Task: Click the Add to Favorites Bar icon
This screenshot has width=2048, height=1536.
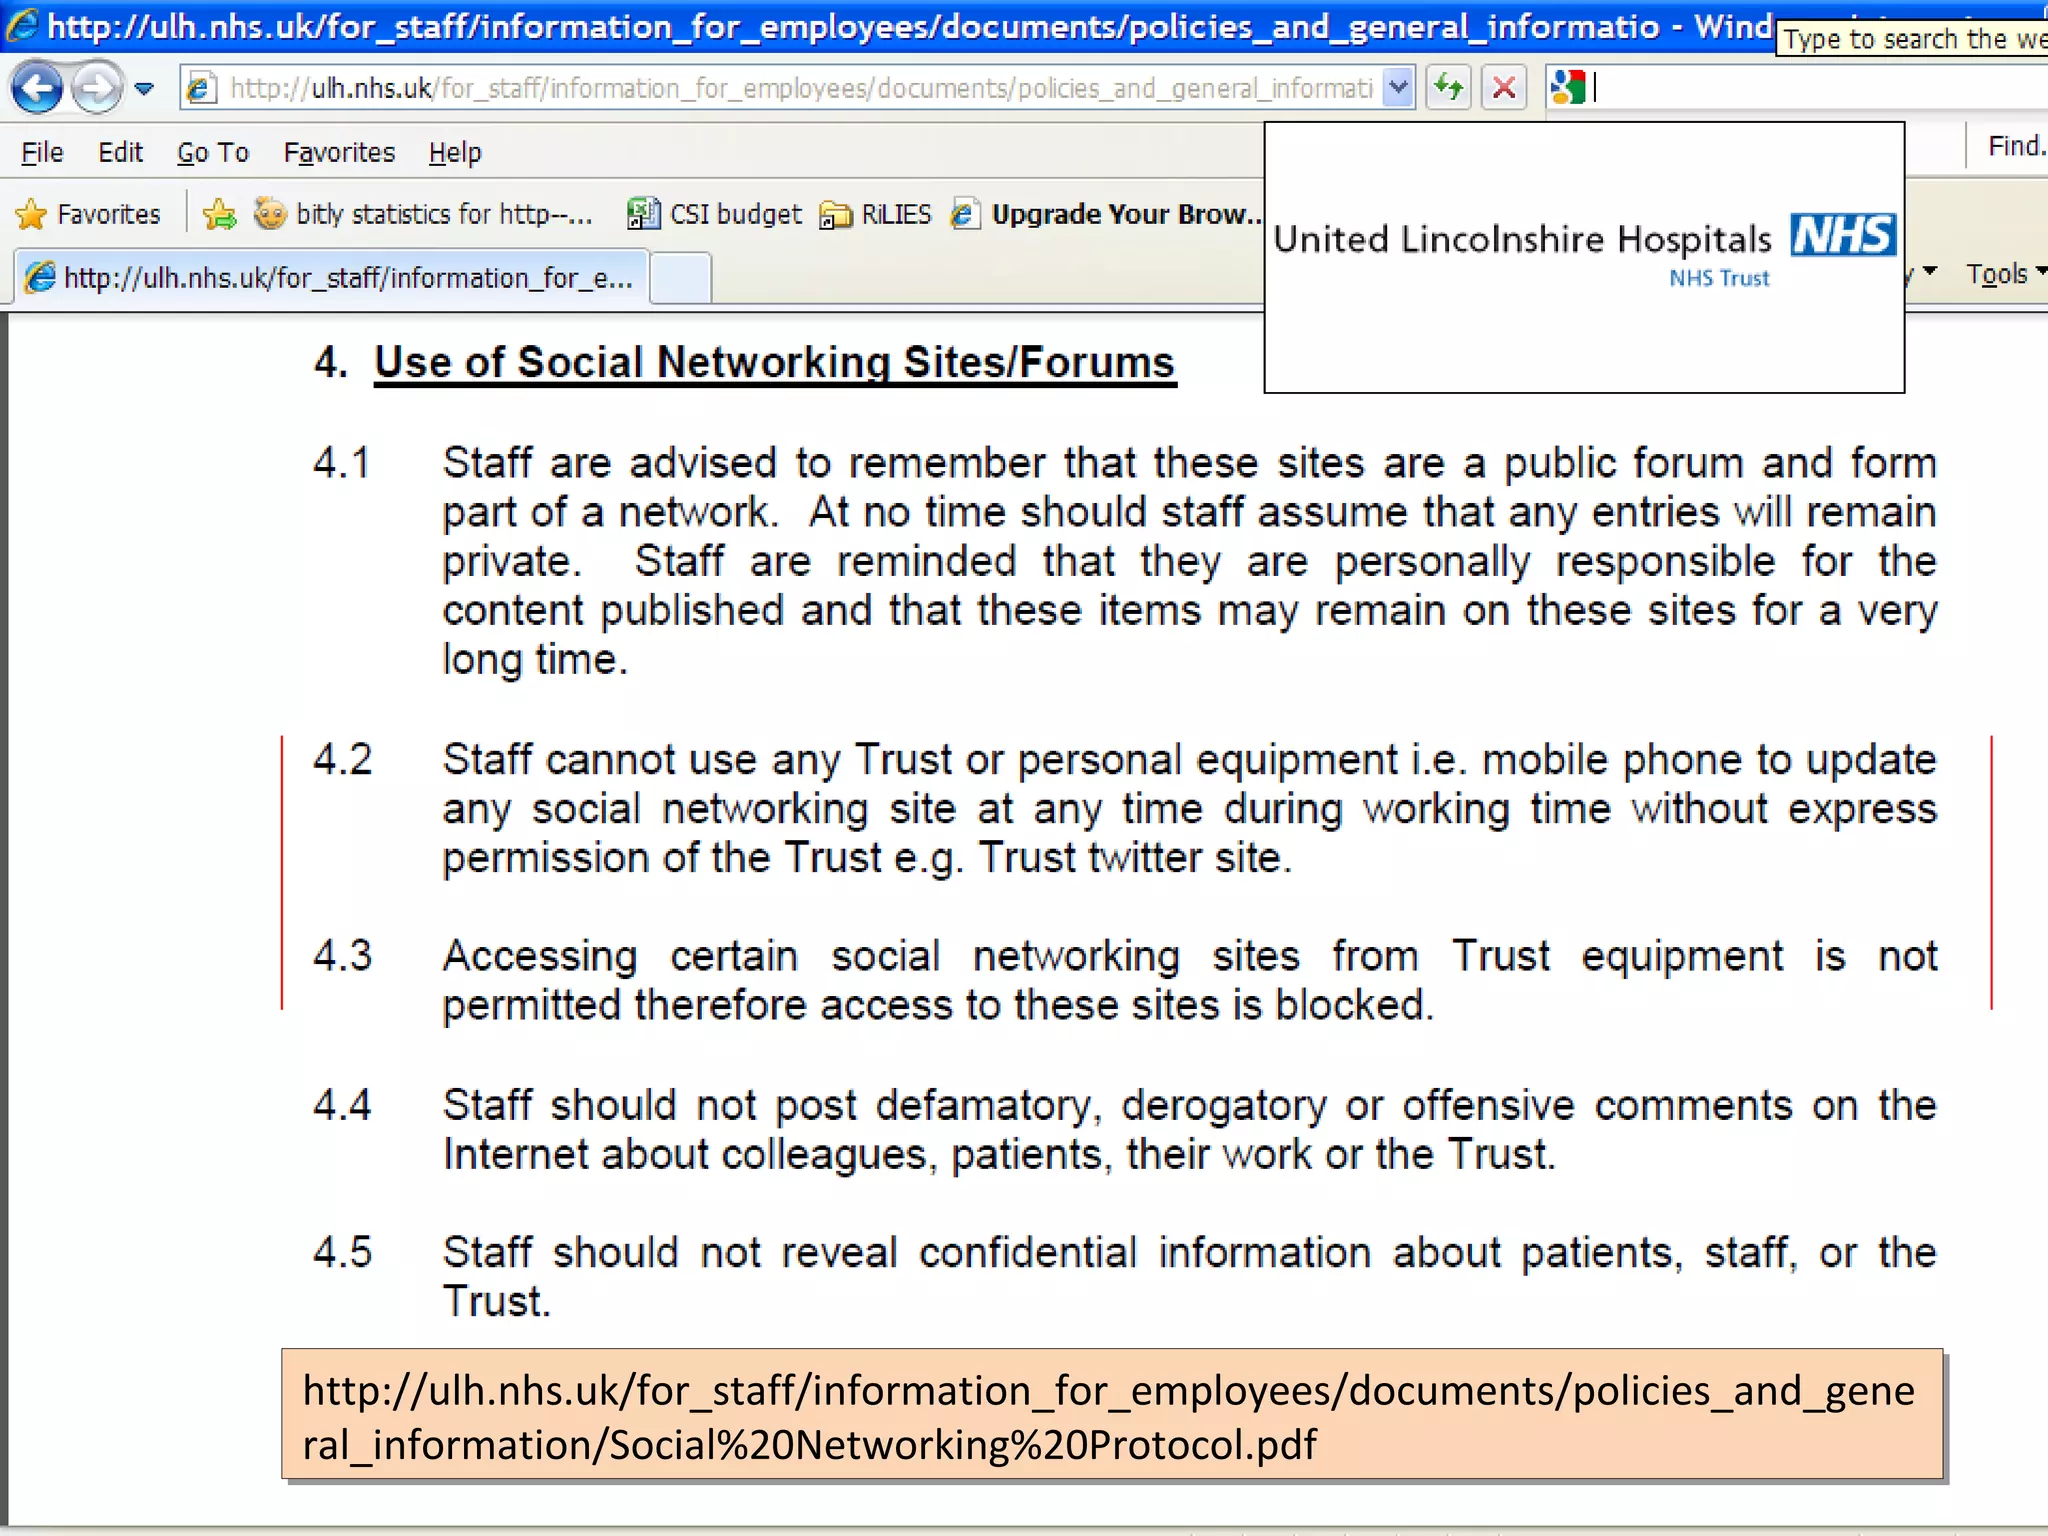Action: (219, 214)
